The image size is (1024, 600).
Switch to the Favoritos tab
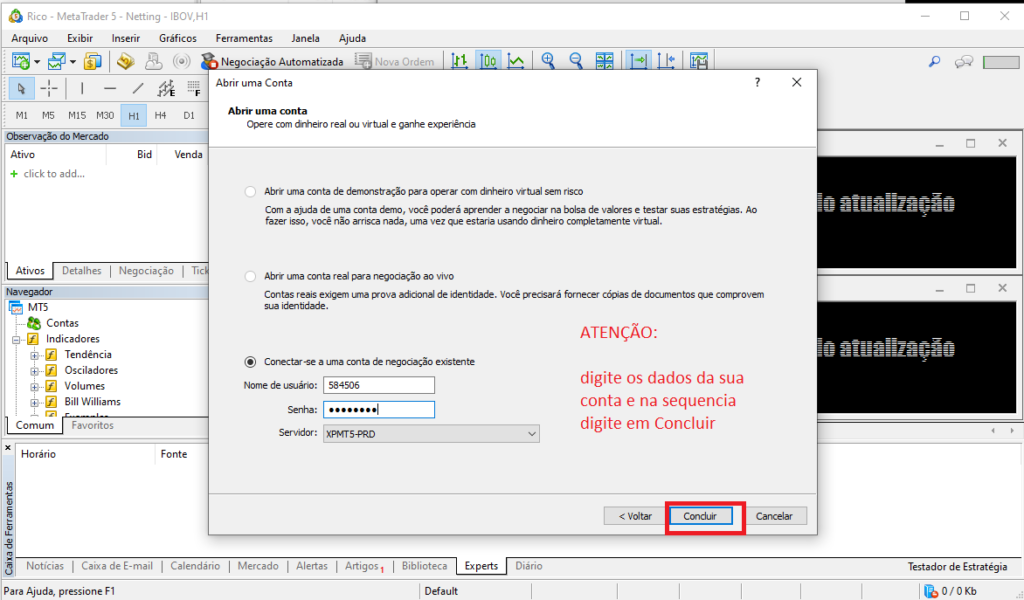click(92, 425)
